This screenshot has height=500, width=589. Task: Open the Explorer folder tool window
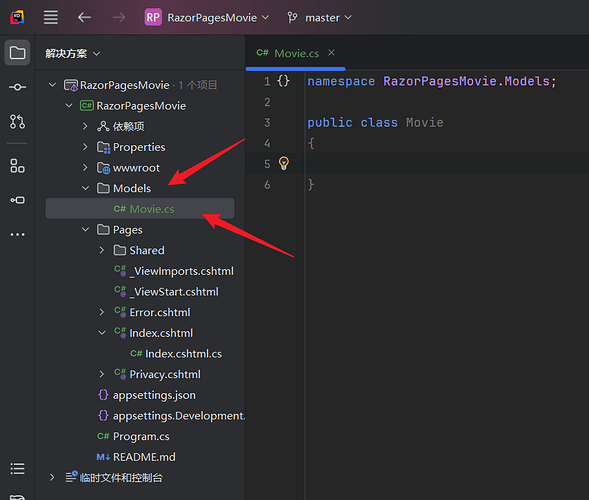point(17,53)
